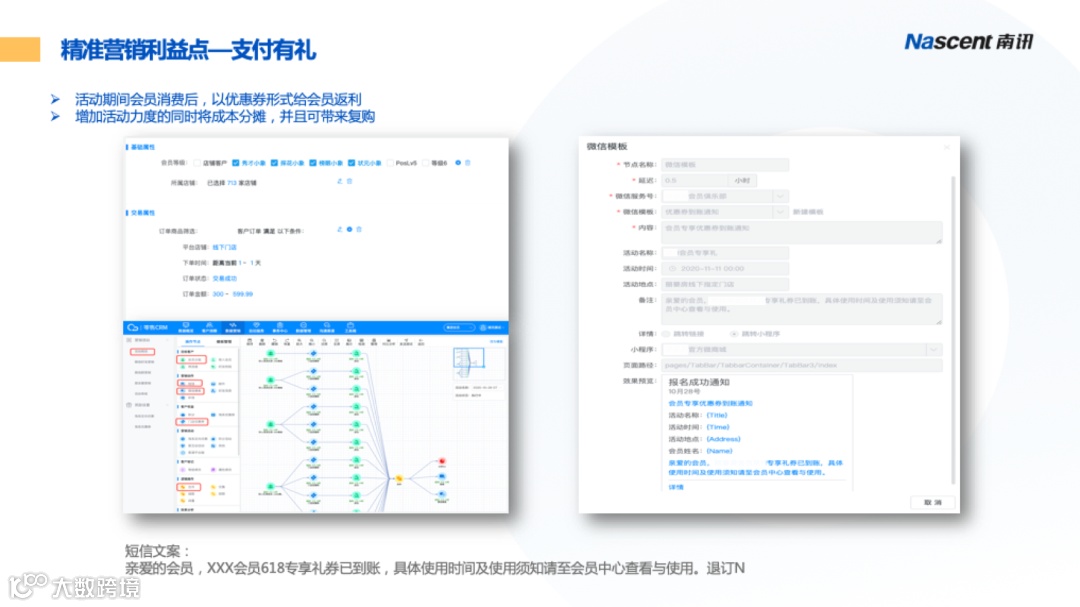Close the 微信模板 dialog with X
This screenshot has width=1080, height=607.
click(x=947, y=147)
